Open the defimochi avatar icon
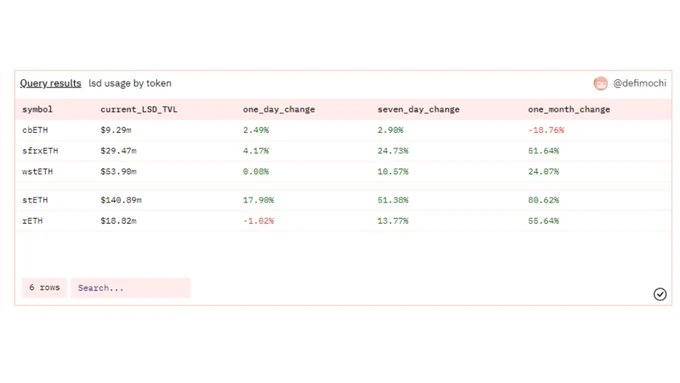Viewport: 680px width, 383px height. [x=601, y=83]
